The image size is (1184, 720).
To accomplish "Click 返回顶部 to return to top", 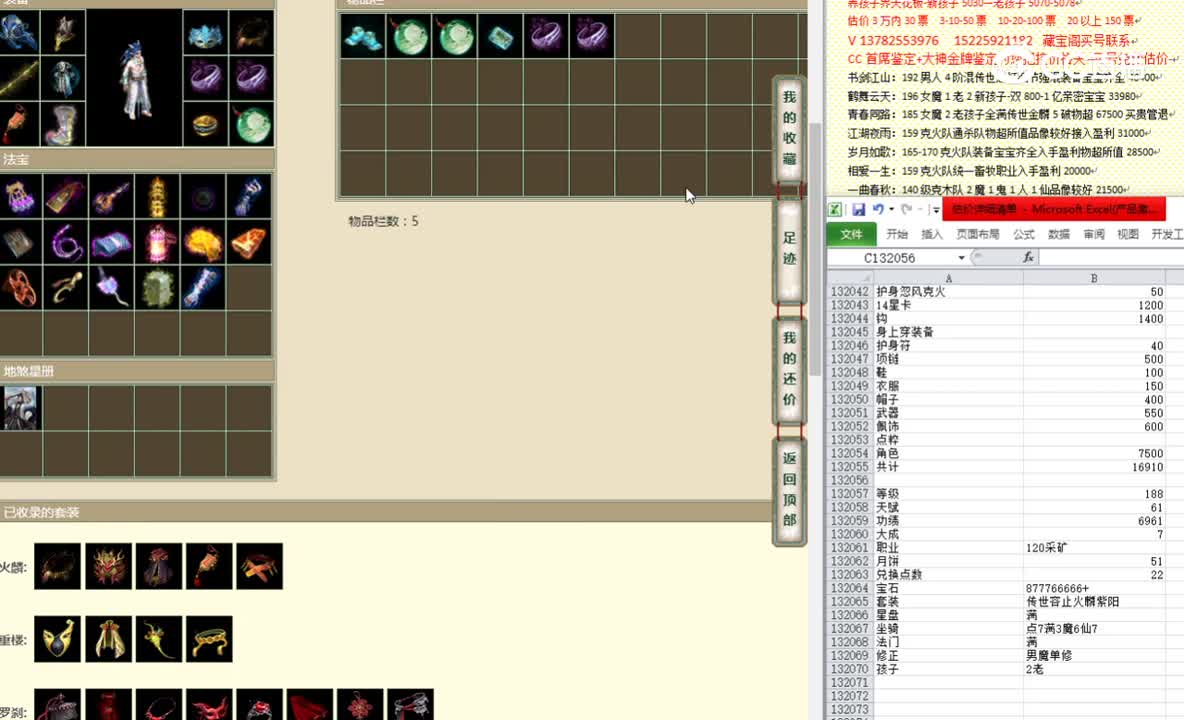I will (x=789, y=489).
